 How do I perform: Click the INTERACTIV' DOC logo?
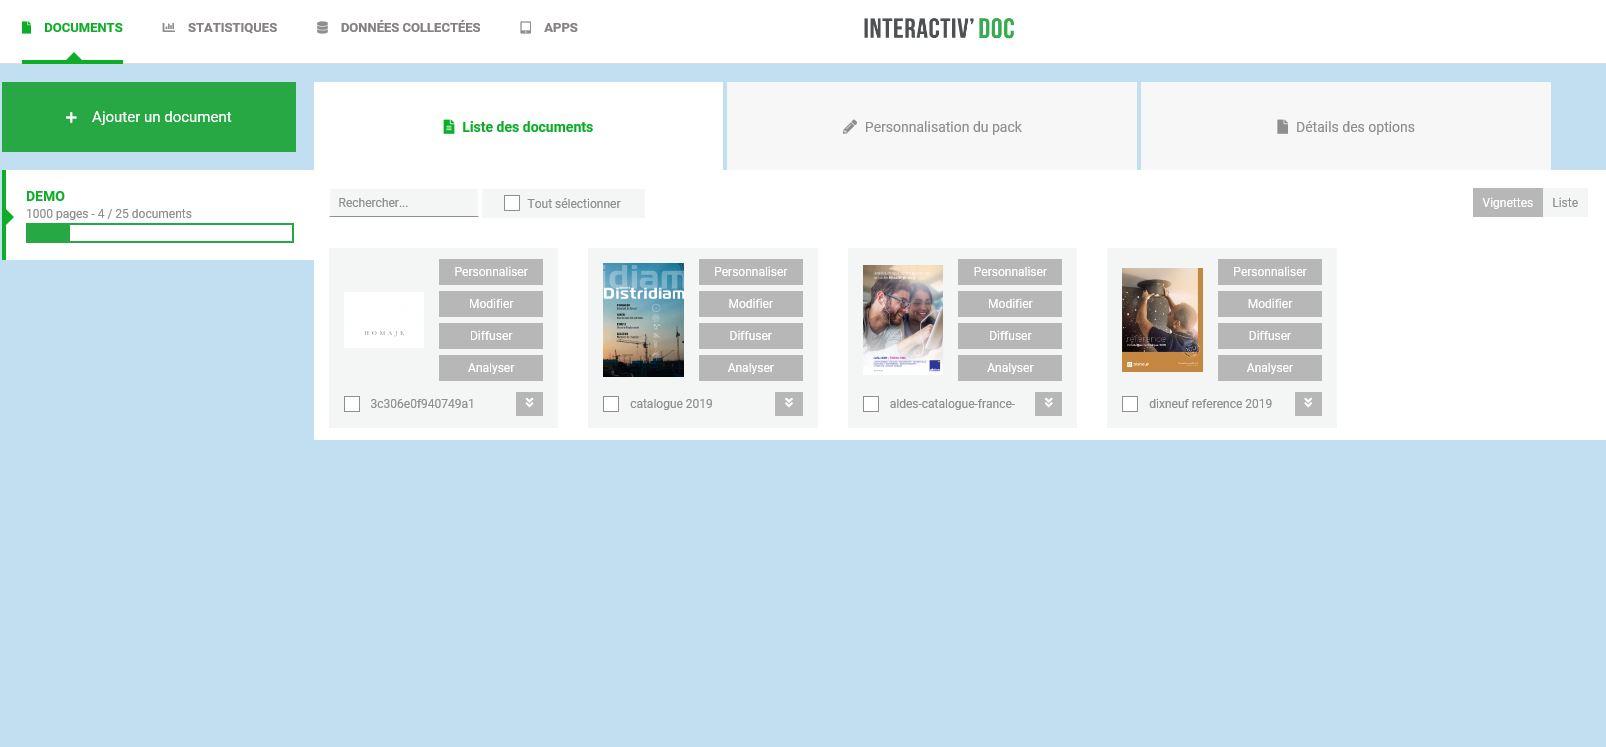click(x=938, y=29)
